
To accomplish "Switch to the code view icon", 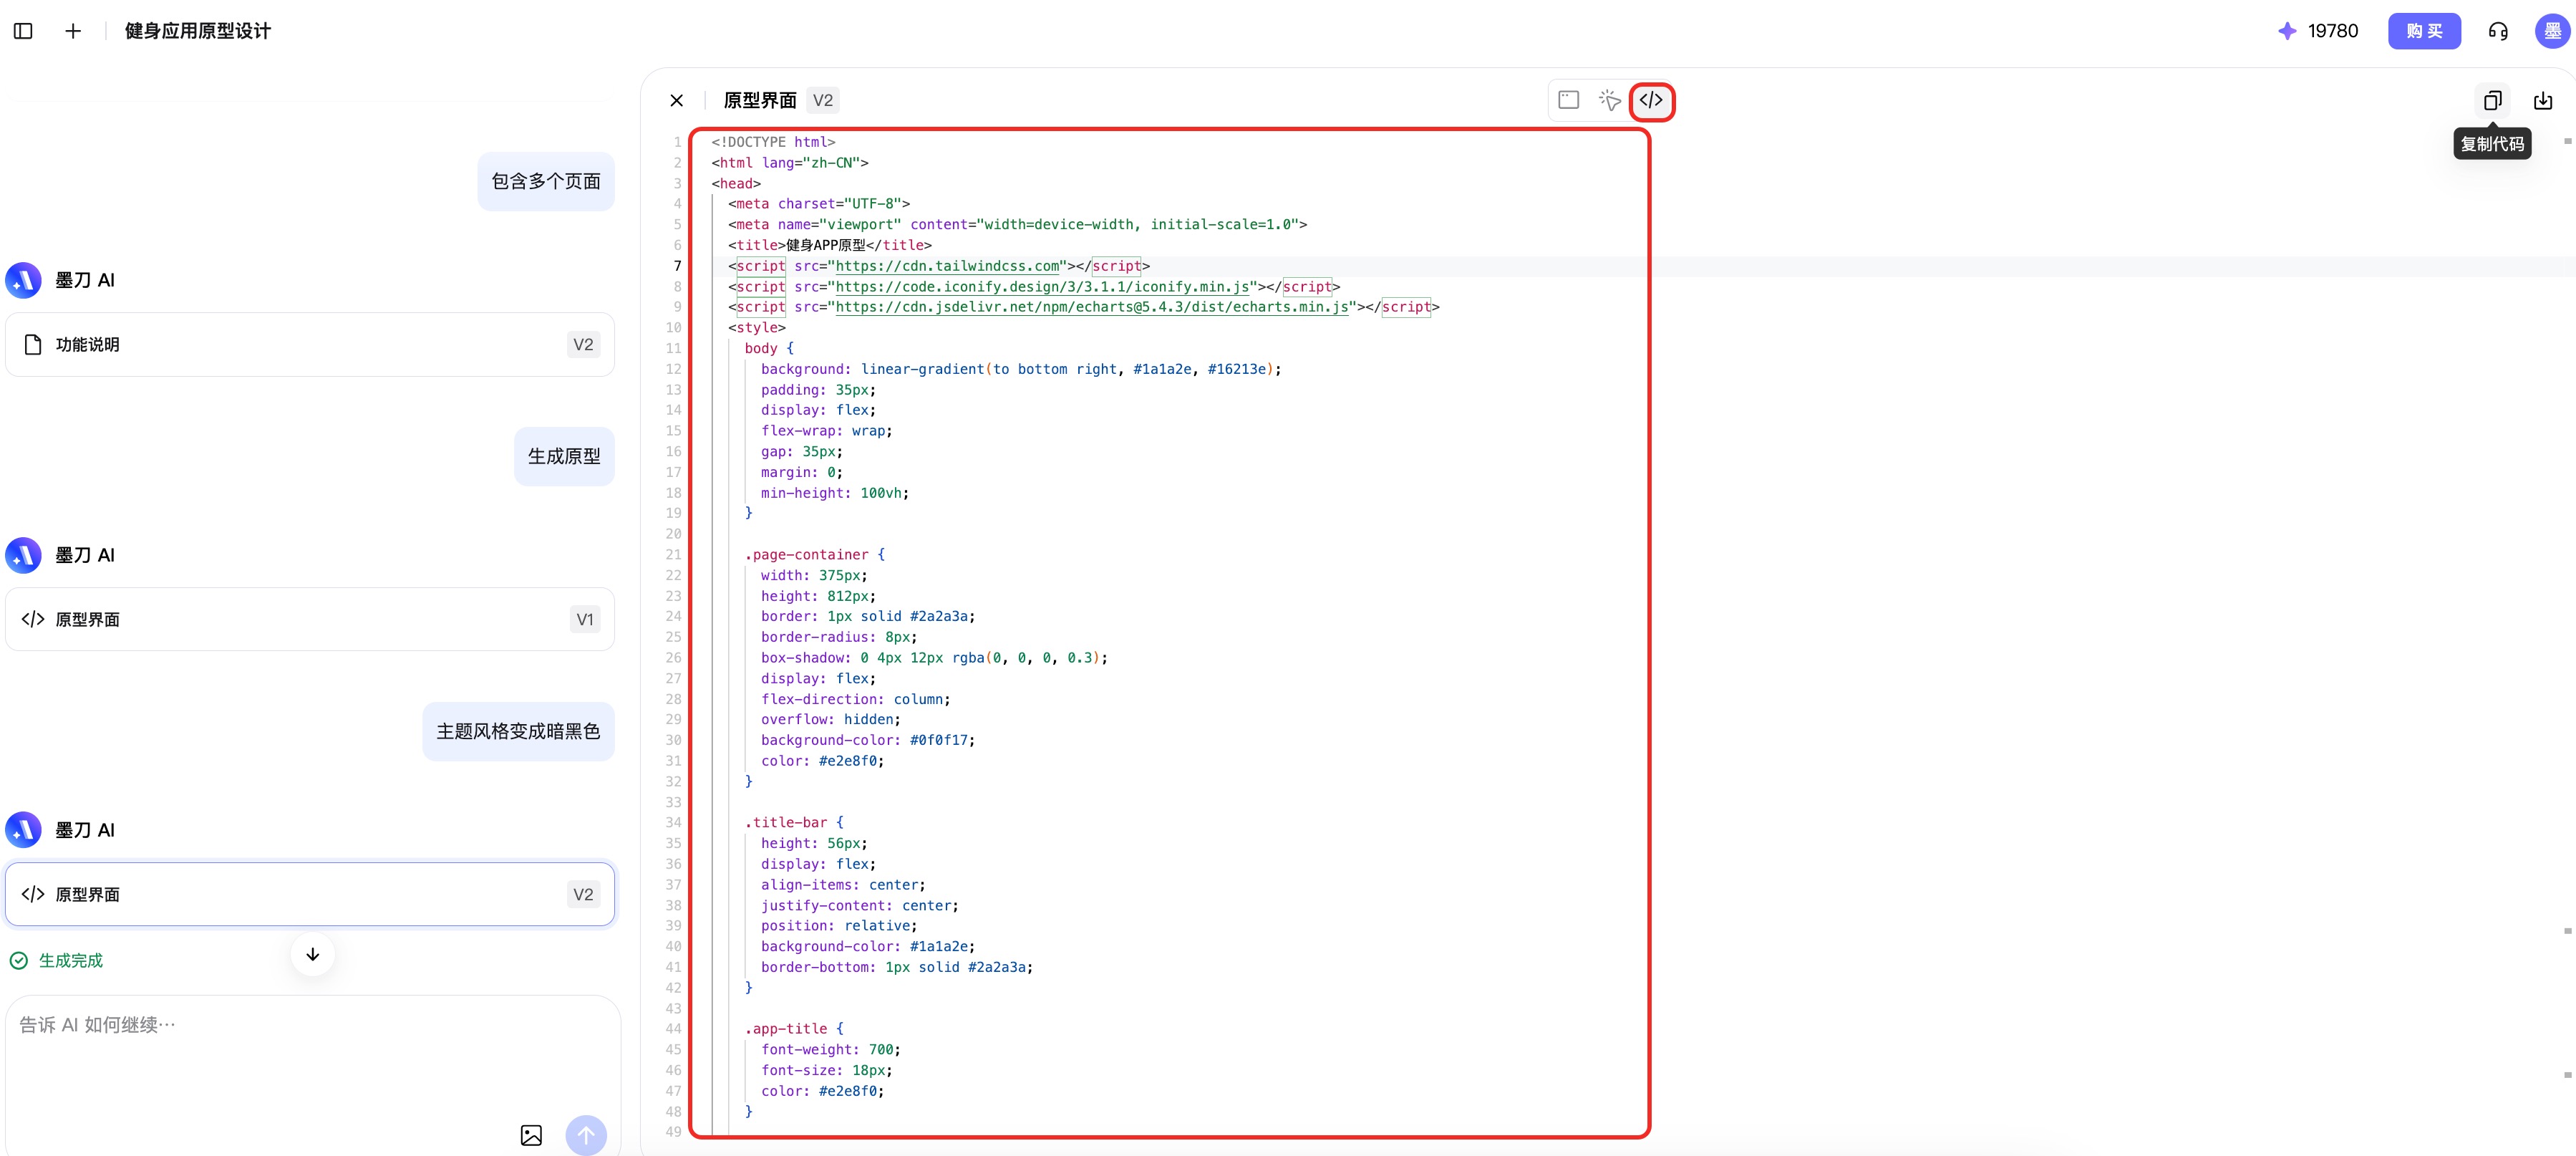I will click(1651, 100).
